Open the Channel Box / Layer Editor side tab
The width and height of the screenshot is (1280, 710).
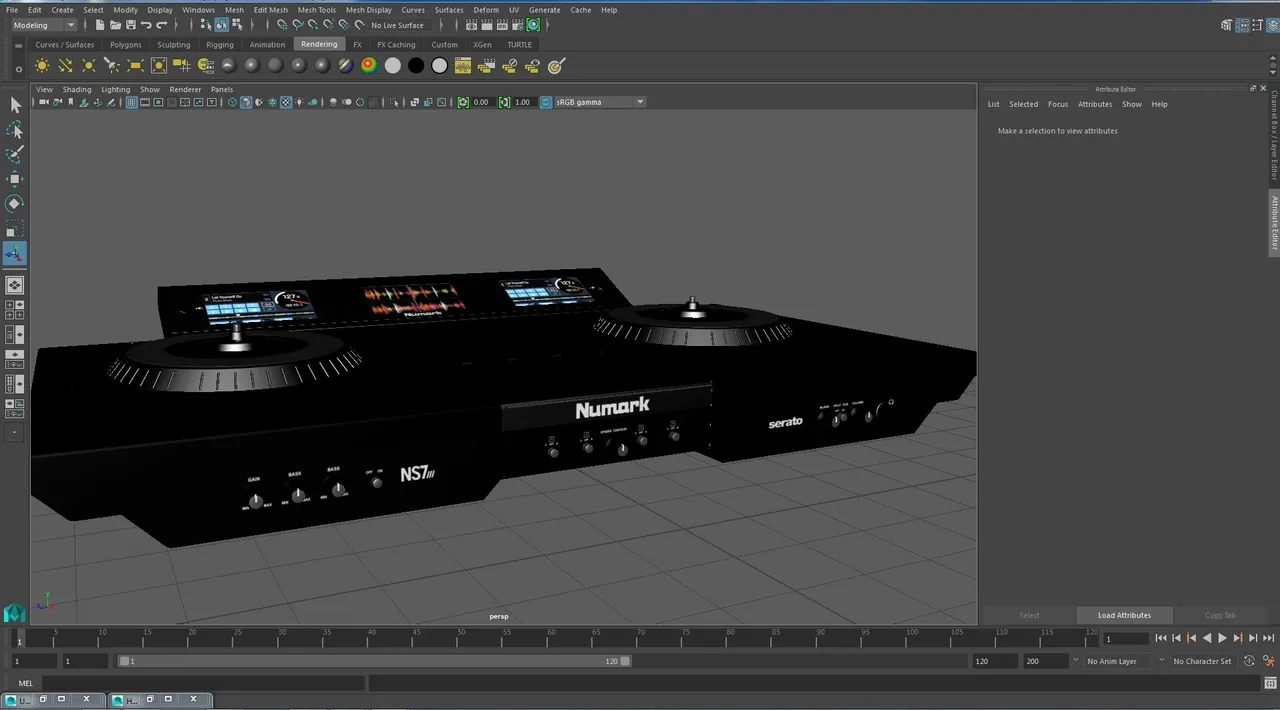tap(1274, 135)
